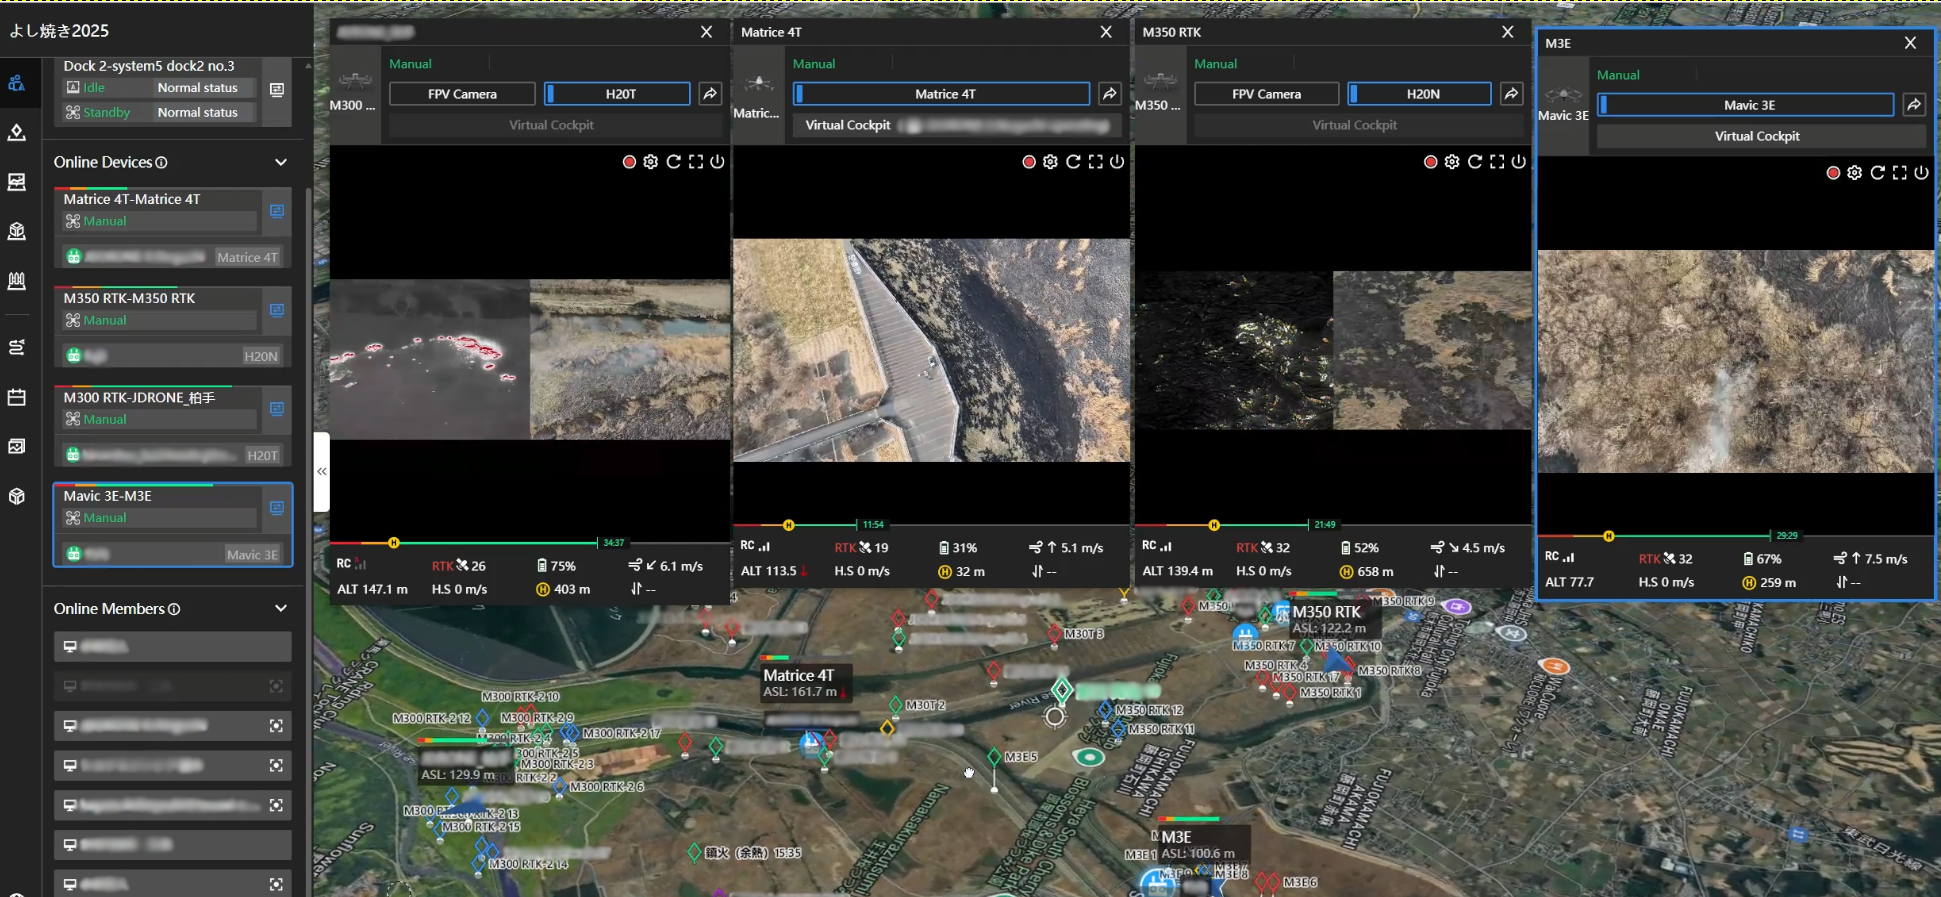1941x897 pixels.
Task: Power off the Matrice 4T livestream
Action: (x=1117, y=162)
